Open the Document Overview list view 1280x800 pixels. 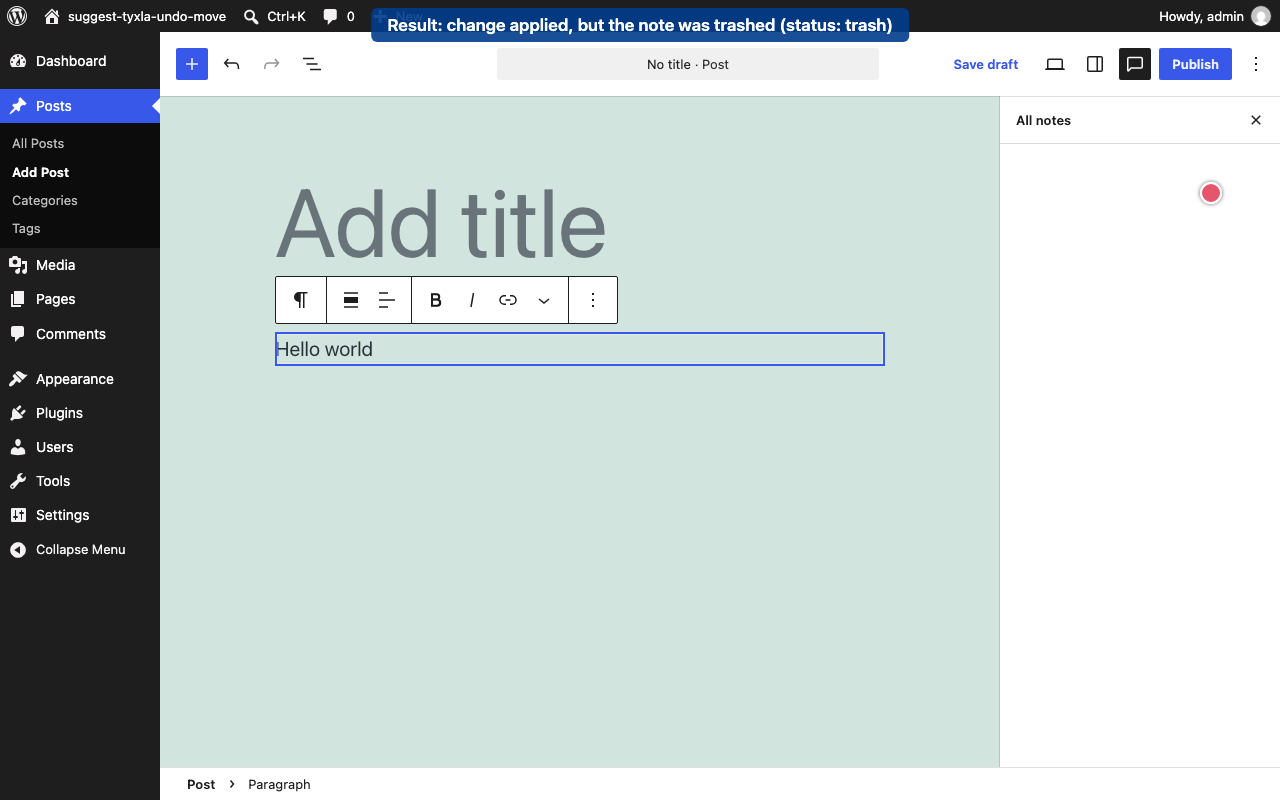312,64
